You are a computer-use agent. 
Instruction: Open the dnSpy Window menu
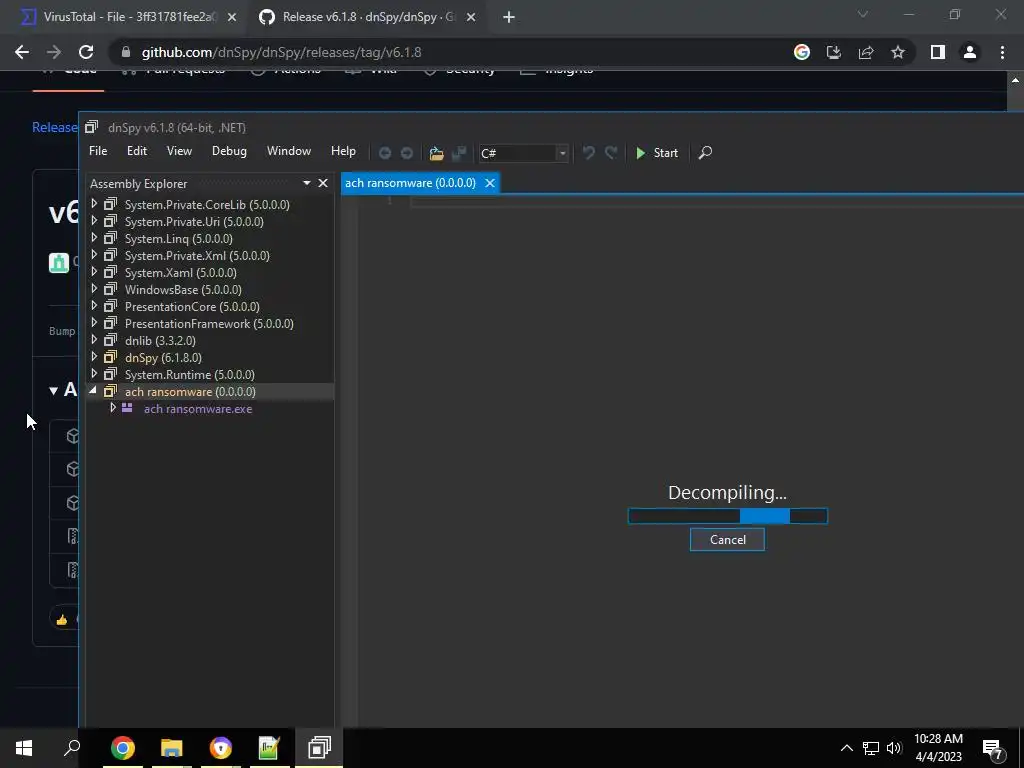(289, 151)
